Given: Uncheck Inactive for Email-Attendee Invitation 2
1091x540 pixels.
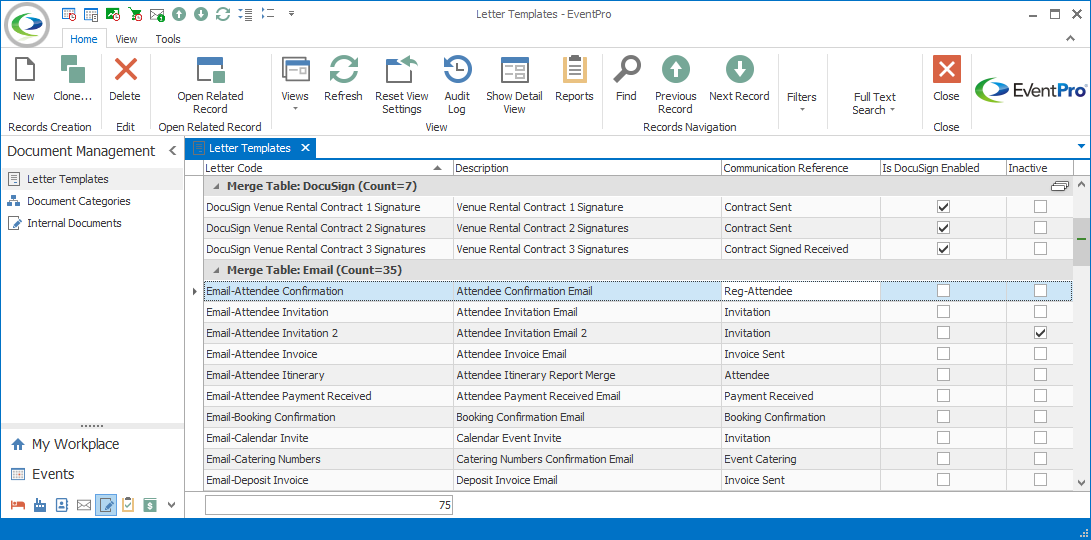Looking at the screenshot, I should pos(1040,333).
